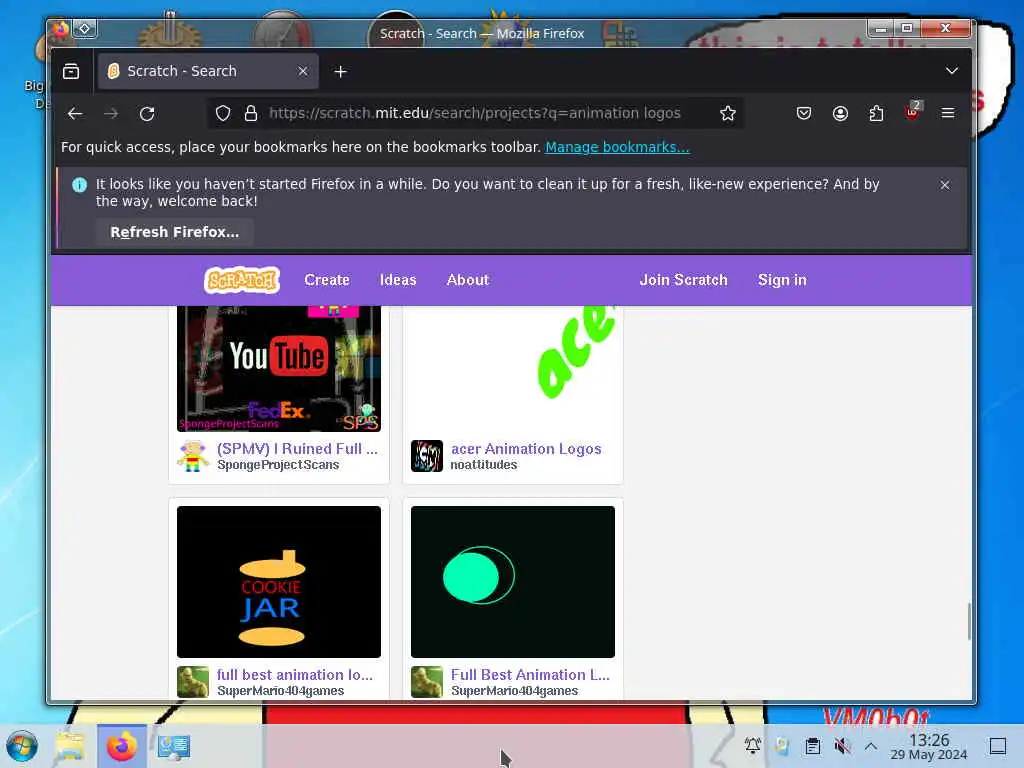Select the Scratch - Search tab

coord(208,71)
